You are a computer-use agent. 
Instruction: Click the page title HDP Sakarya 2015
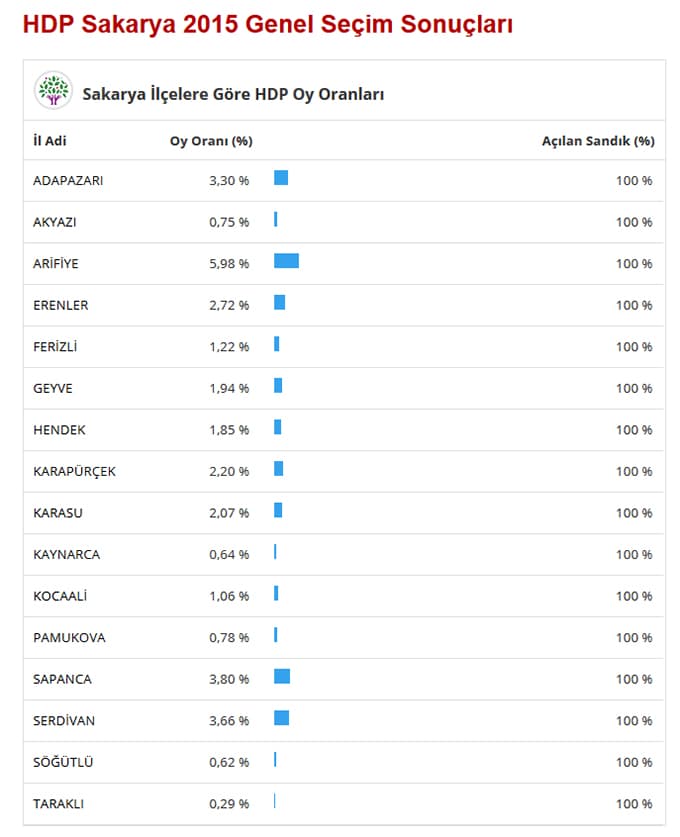[268, 24]
